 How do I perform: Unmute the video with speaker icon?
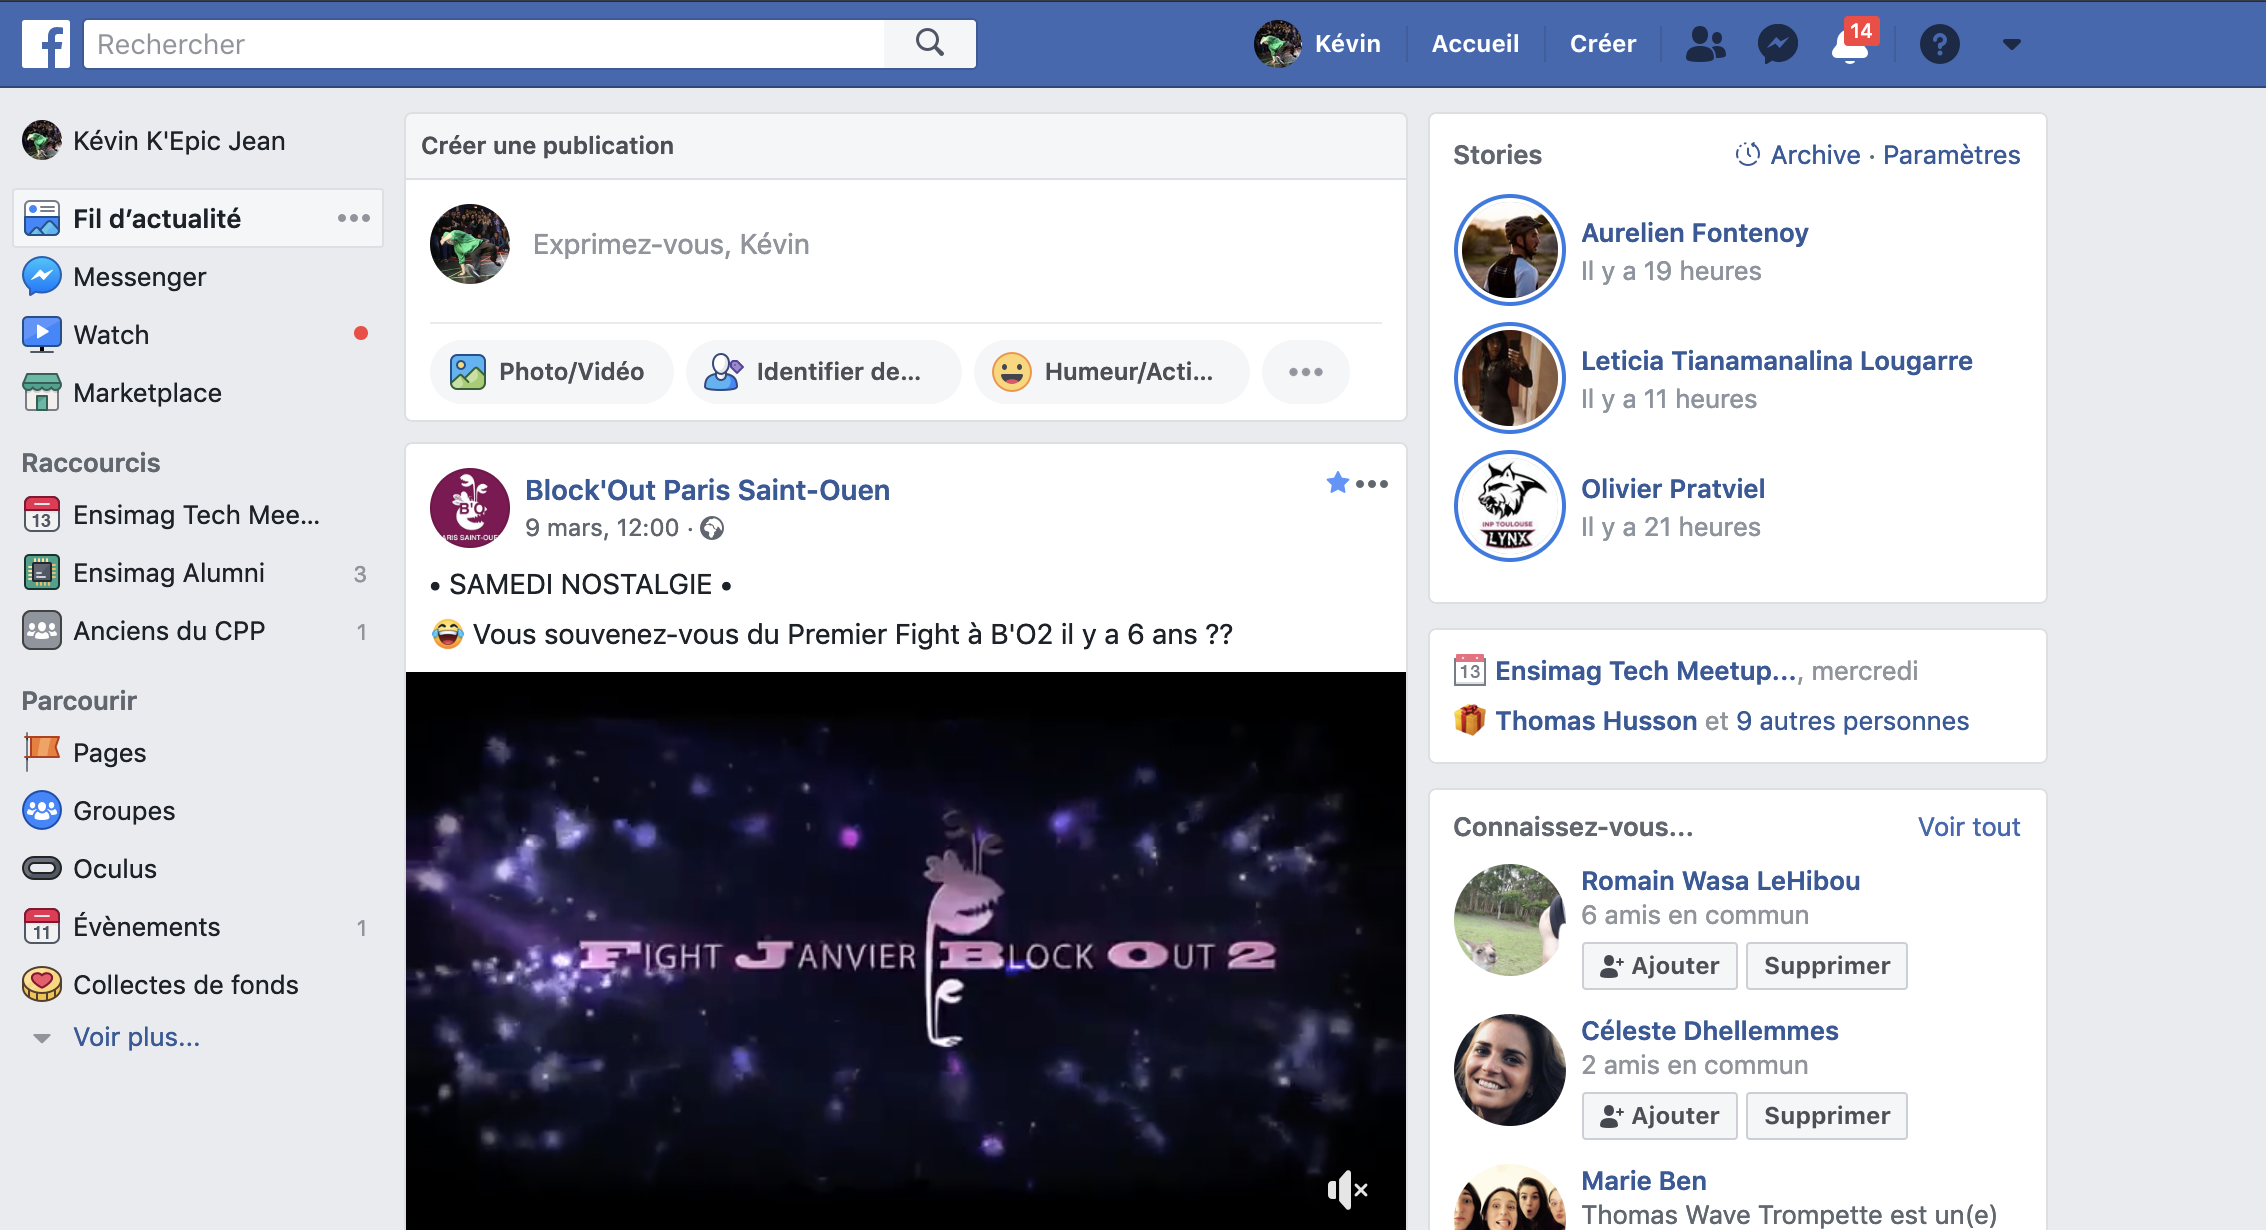pyautogui.click(x=1346, y=1189)
